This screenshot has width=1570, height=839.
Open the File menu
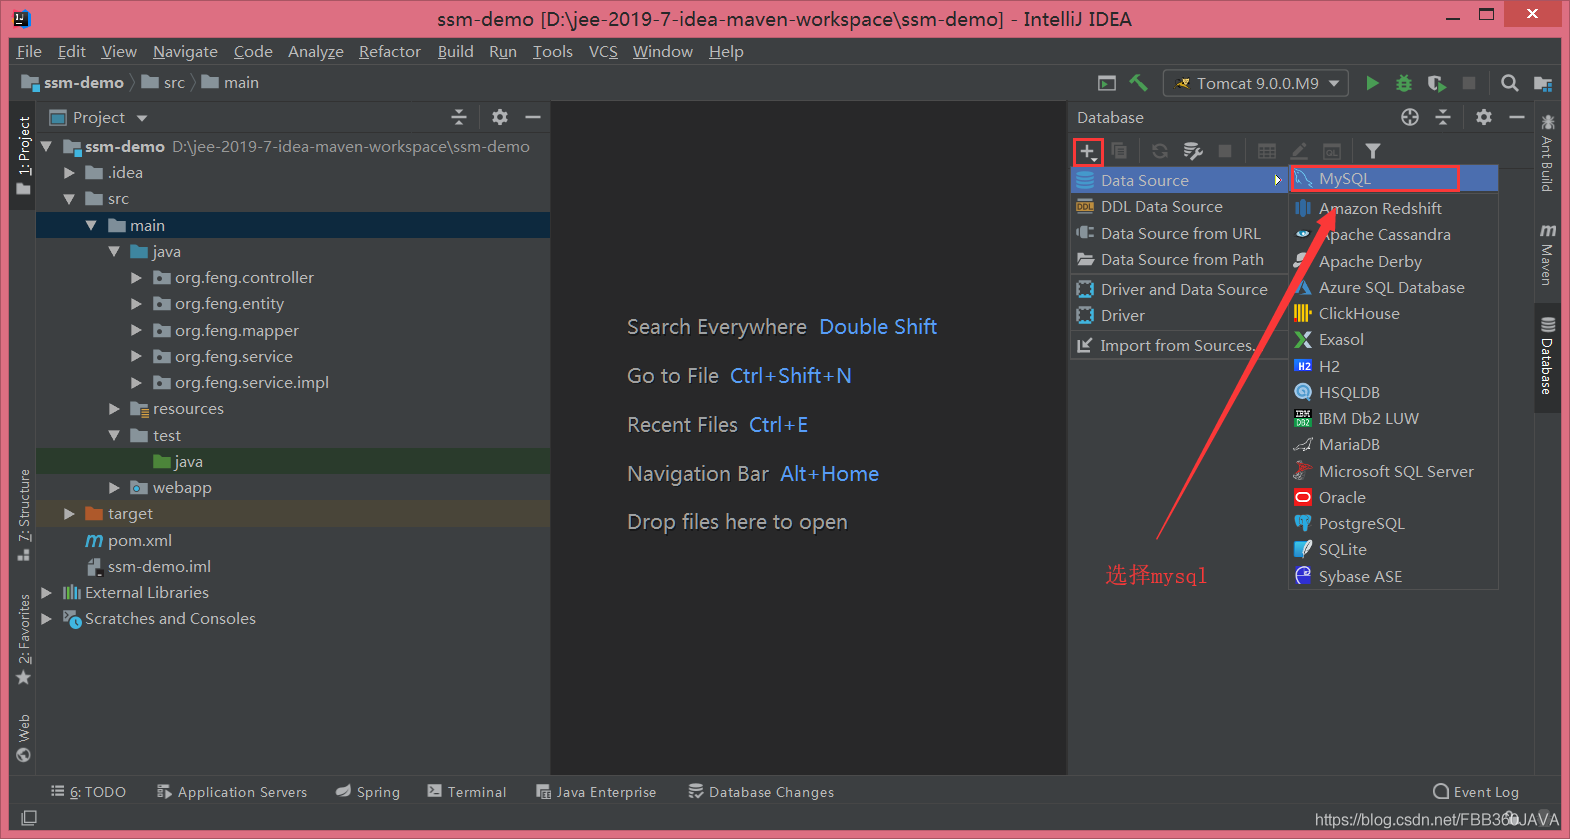29,51
